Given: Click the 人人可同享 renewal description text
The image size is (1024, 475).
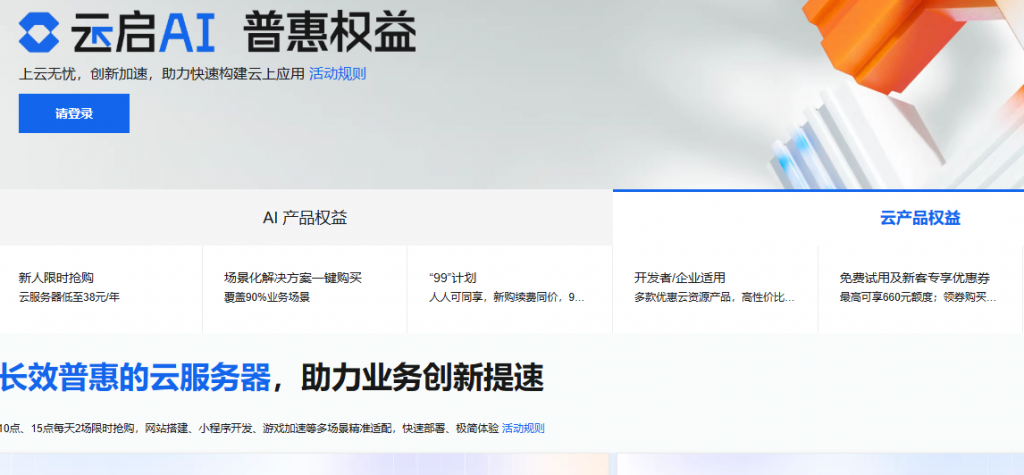Looking at the screenshot, I should pyautogui.click(x=506, y=297).
